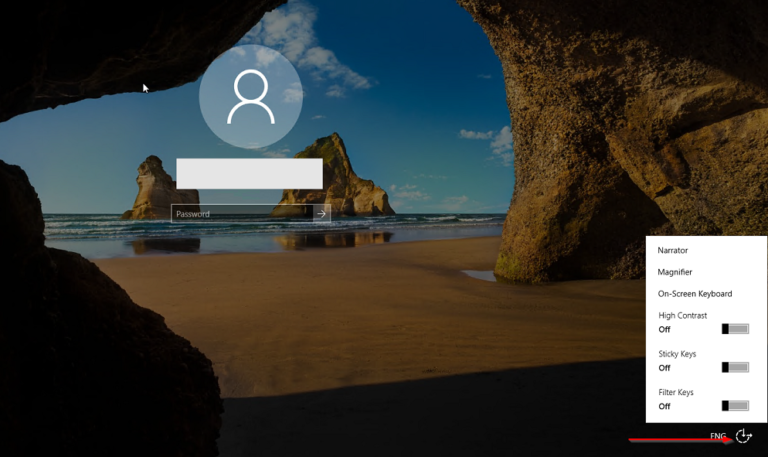Click the Off status under High Contrast
The image size is (768, 457).
664,328
